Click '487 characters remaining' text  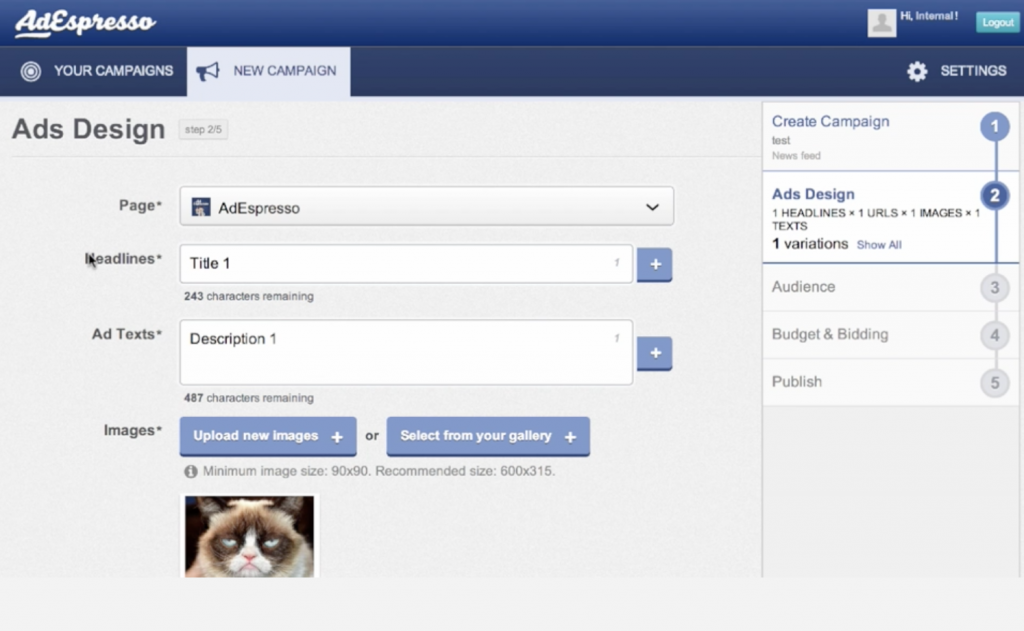click(249, 398)
